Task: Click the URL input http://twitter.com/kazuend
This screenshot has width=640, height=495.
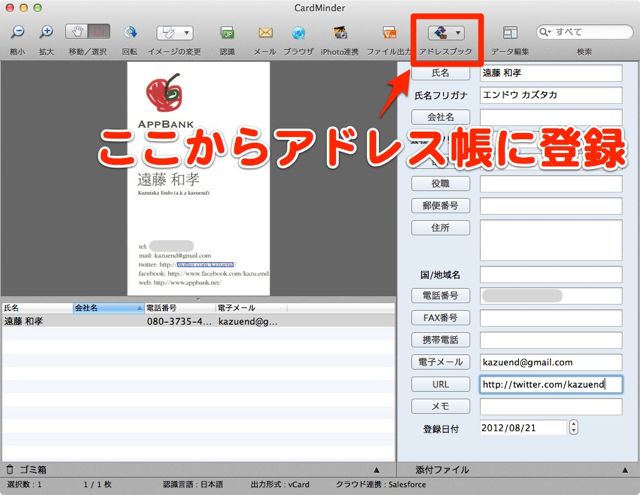Action: pos(551,384)
